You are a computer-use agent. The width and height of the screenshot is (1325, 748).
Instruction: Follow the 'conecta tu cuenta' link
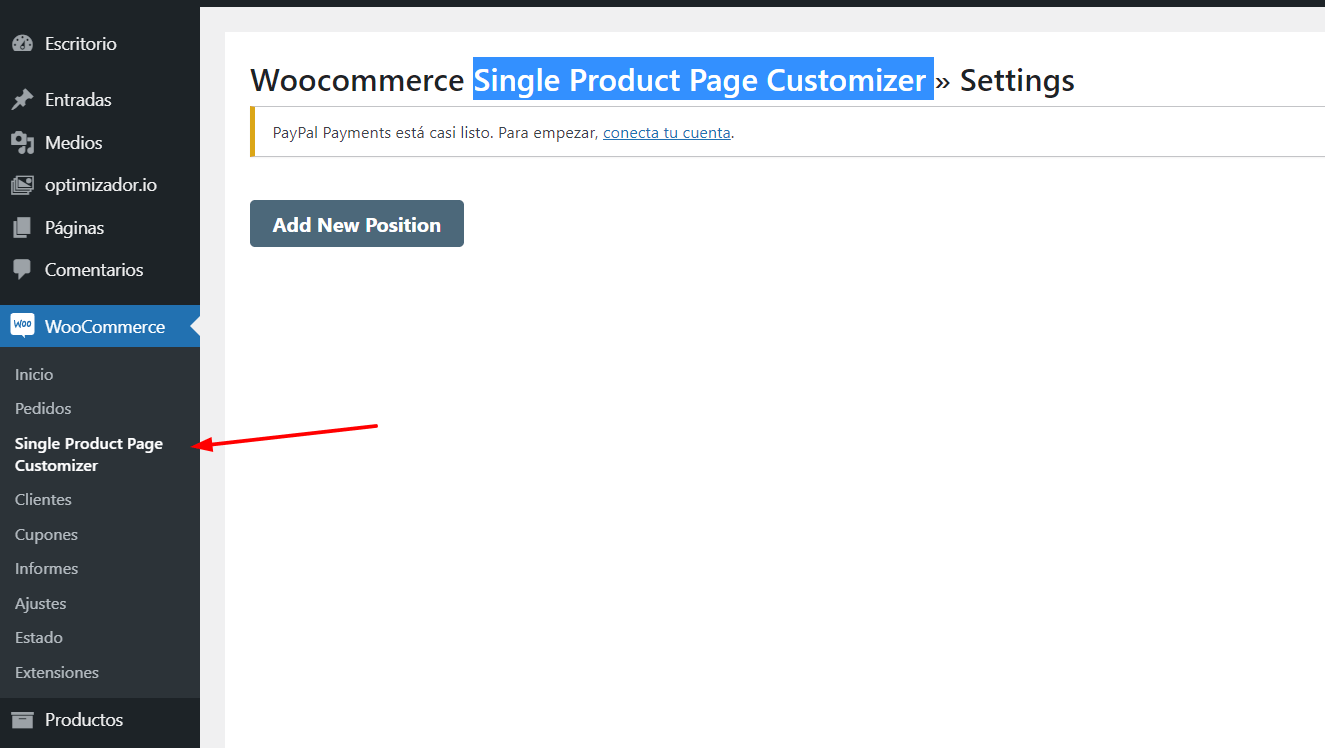[x=667, y=132]
